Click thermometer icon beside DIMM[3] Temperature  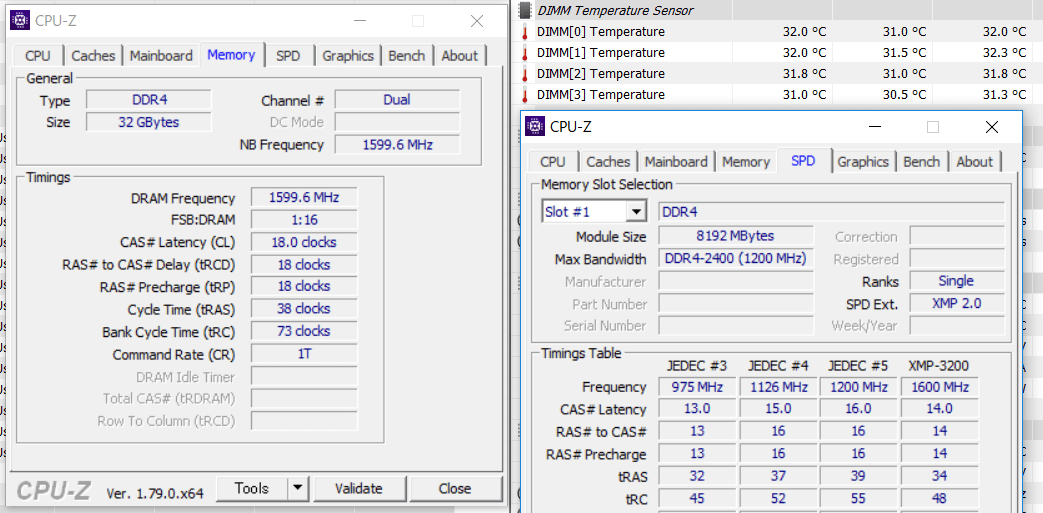[x=524, y=95]
